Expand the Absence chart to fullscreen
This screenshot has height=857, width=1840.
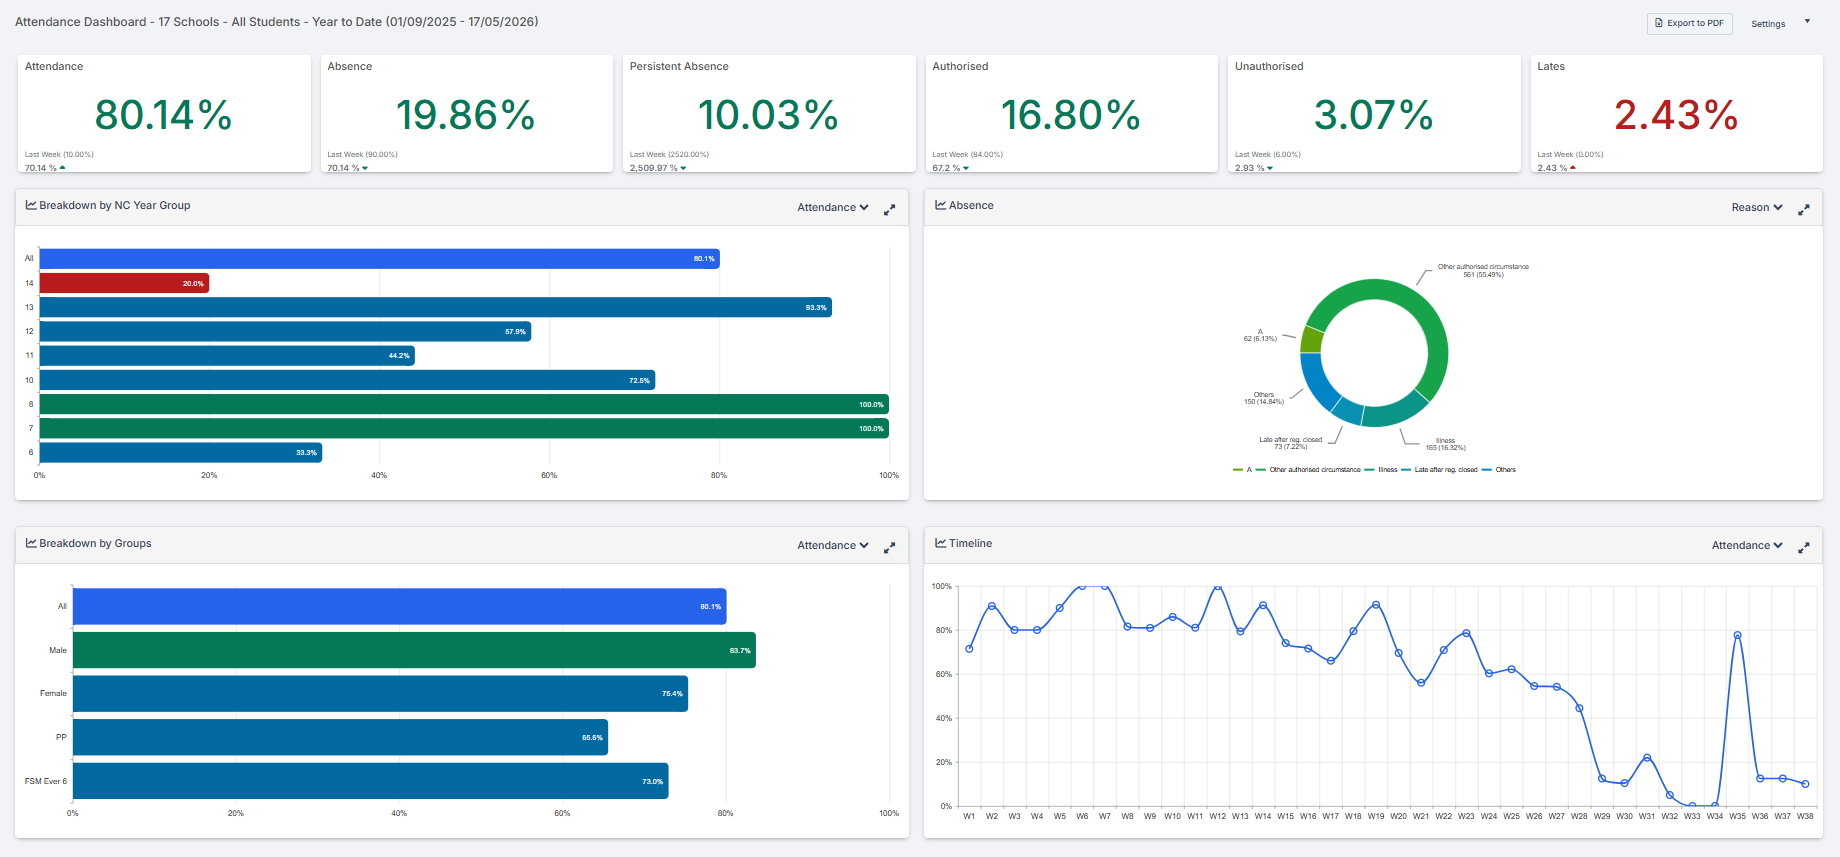click(x=1804, y=210)
